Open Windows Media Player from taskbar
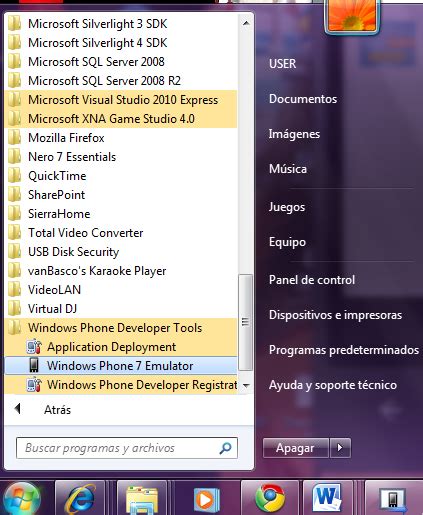The width and height of the screenshot is (423, 515). point(206,500)
